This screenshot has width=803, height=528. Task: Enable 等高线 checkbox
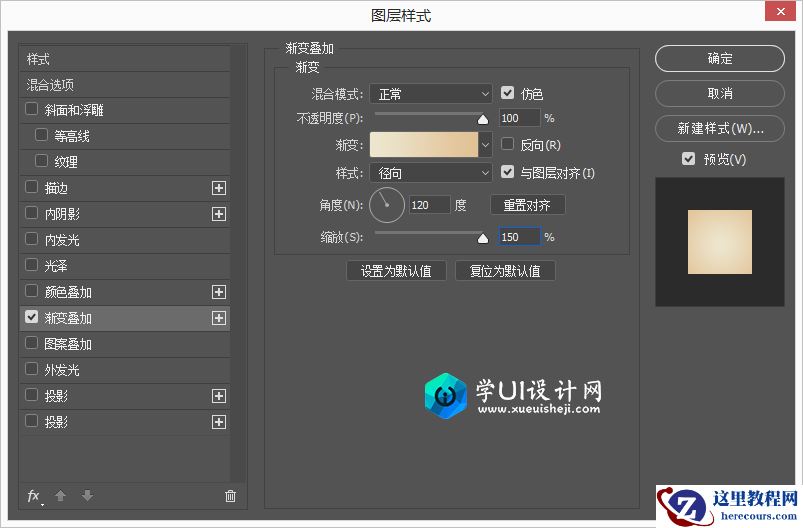(x=41, y=135)
